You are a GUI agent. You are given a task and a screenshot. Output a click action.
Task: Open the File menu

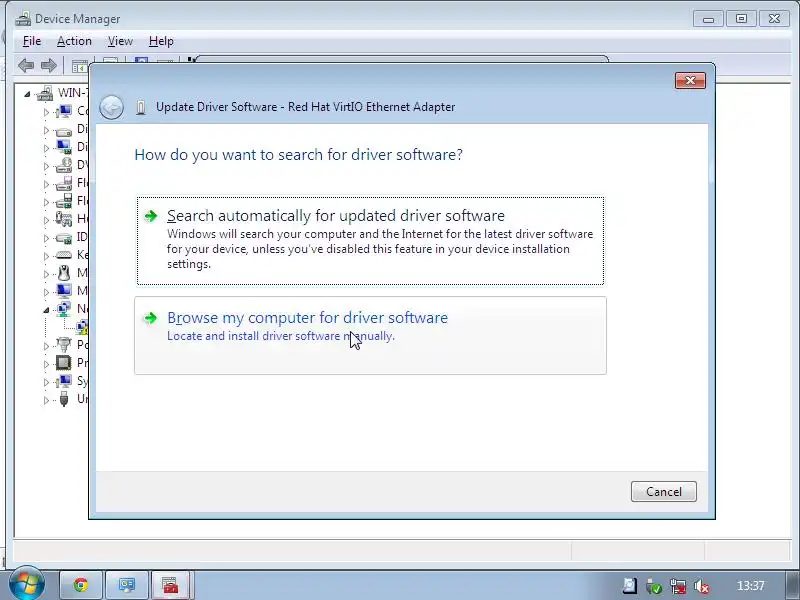[x=32, y=41]
